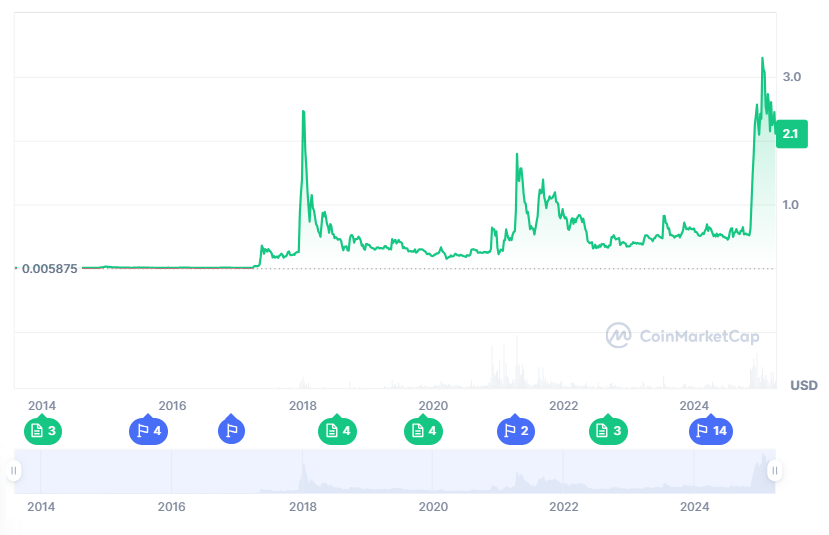Click the 2018 price spike peak
829x535 pixels.
[x=303, y=111]
